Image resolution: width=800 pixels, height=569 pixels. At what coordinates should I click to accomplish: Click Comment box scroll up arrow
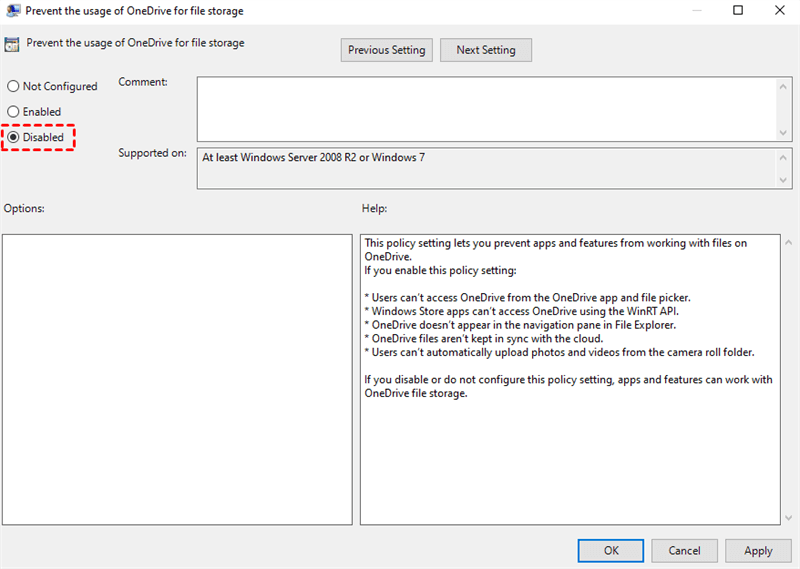tap(784, 87)
